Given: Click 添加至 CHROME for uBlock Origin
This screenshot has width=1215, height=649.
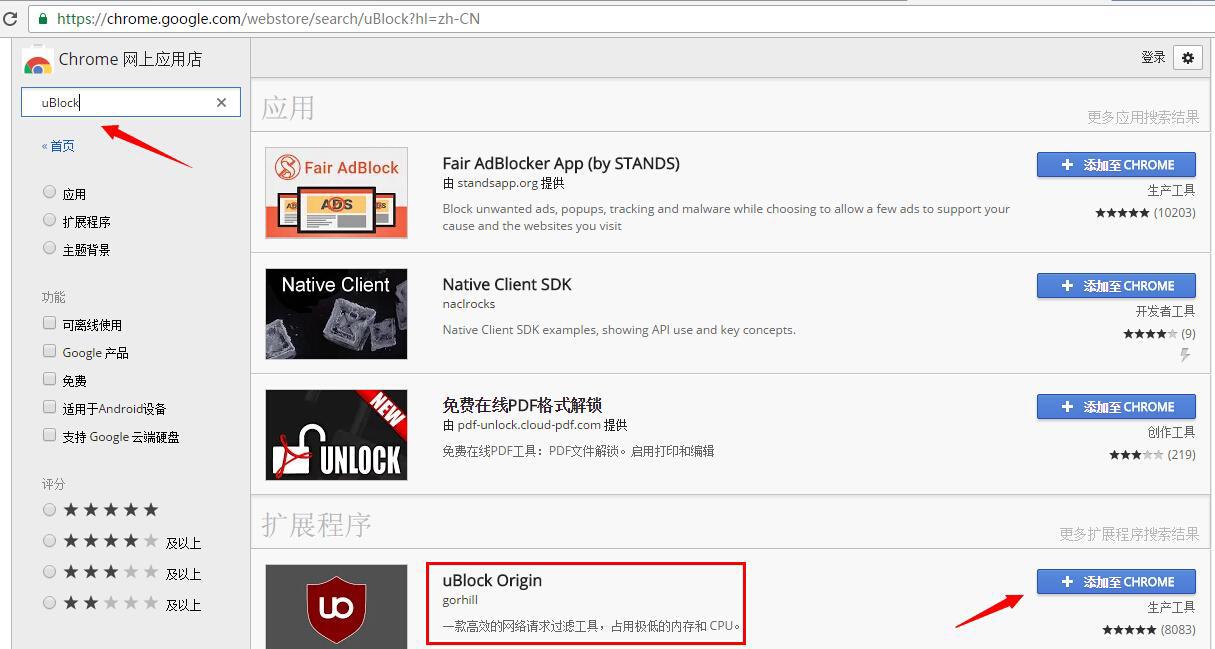Looking at the screenshot, I should point(1116,582).
